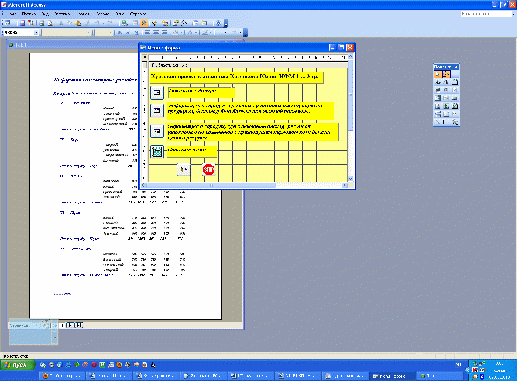The image size is (518, 382).
Task: Click the Ask a question box
Action: click(486, 14)
